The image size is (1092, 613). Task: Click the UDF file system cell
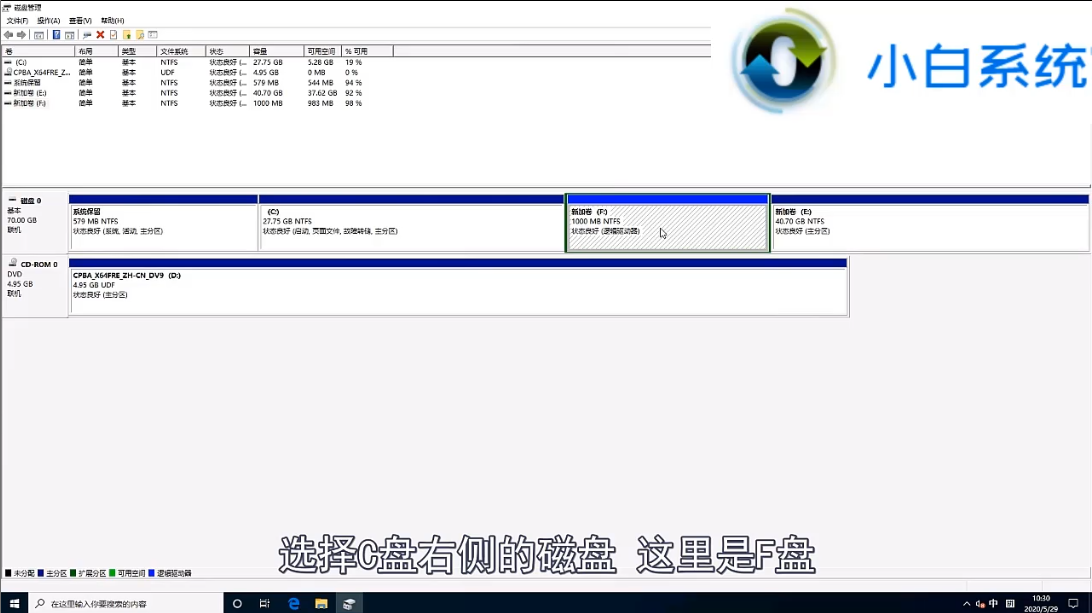tap(167, 72)
